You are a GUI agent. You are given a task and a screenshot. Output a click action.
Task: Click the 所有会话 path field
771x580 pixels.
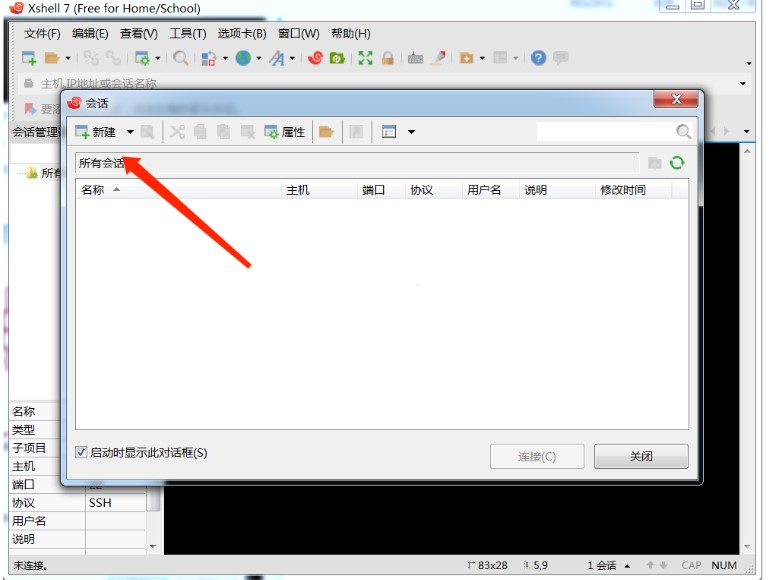pos(356,163)
